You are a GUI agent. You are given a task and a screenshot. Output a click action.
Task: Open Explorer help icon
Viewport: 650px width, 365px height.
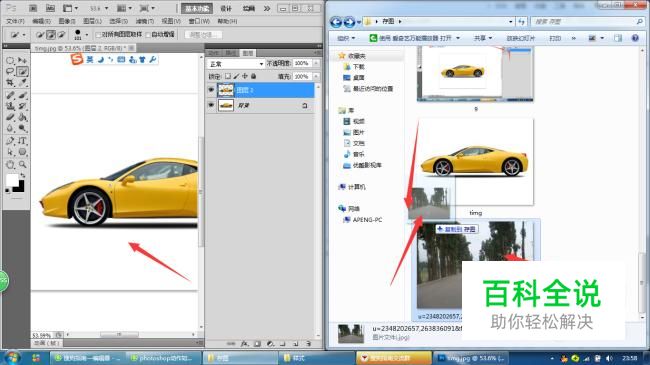635,38
